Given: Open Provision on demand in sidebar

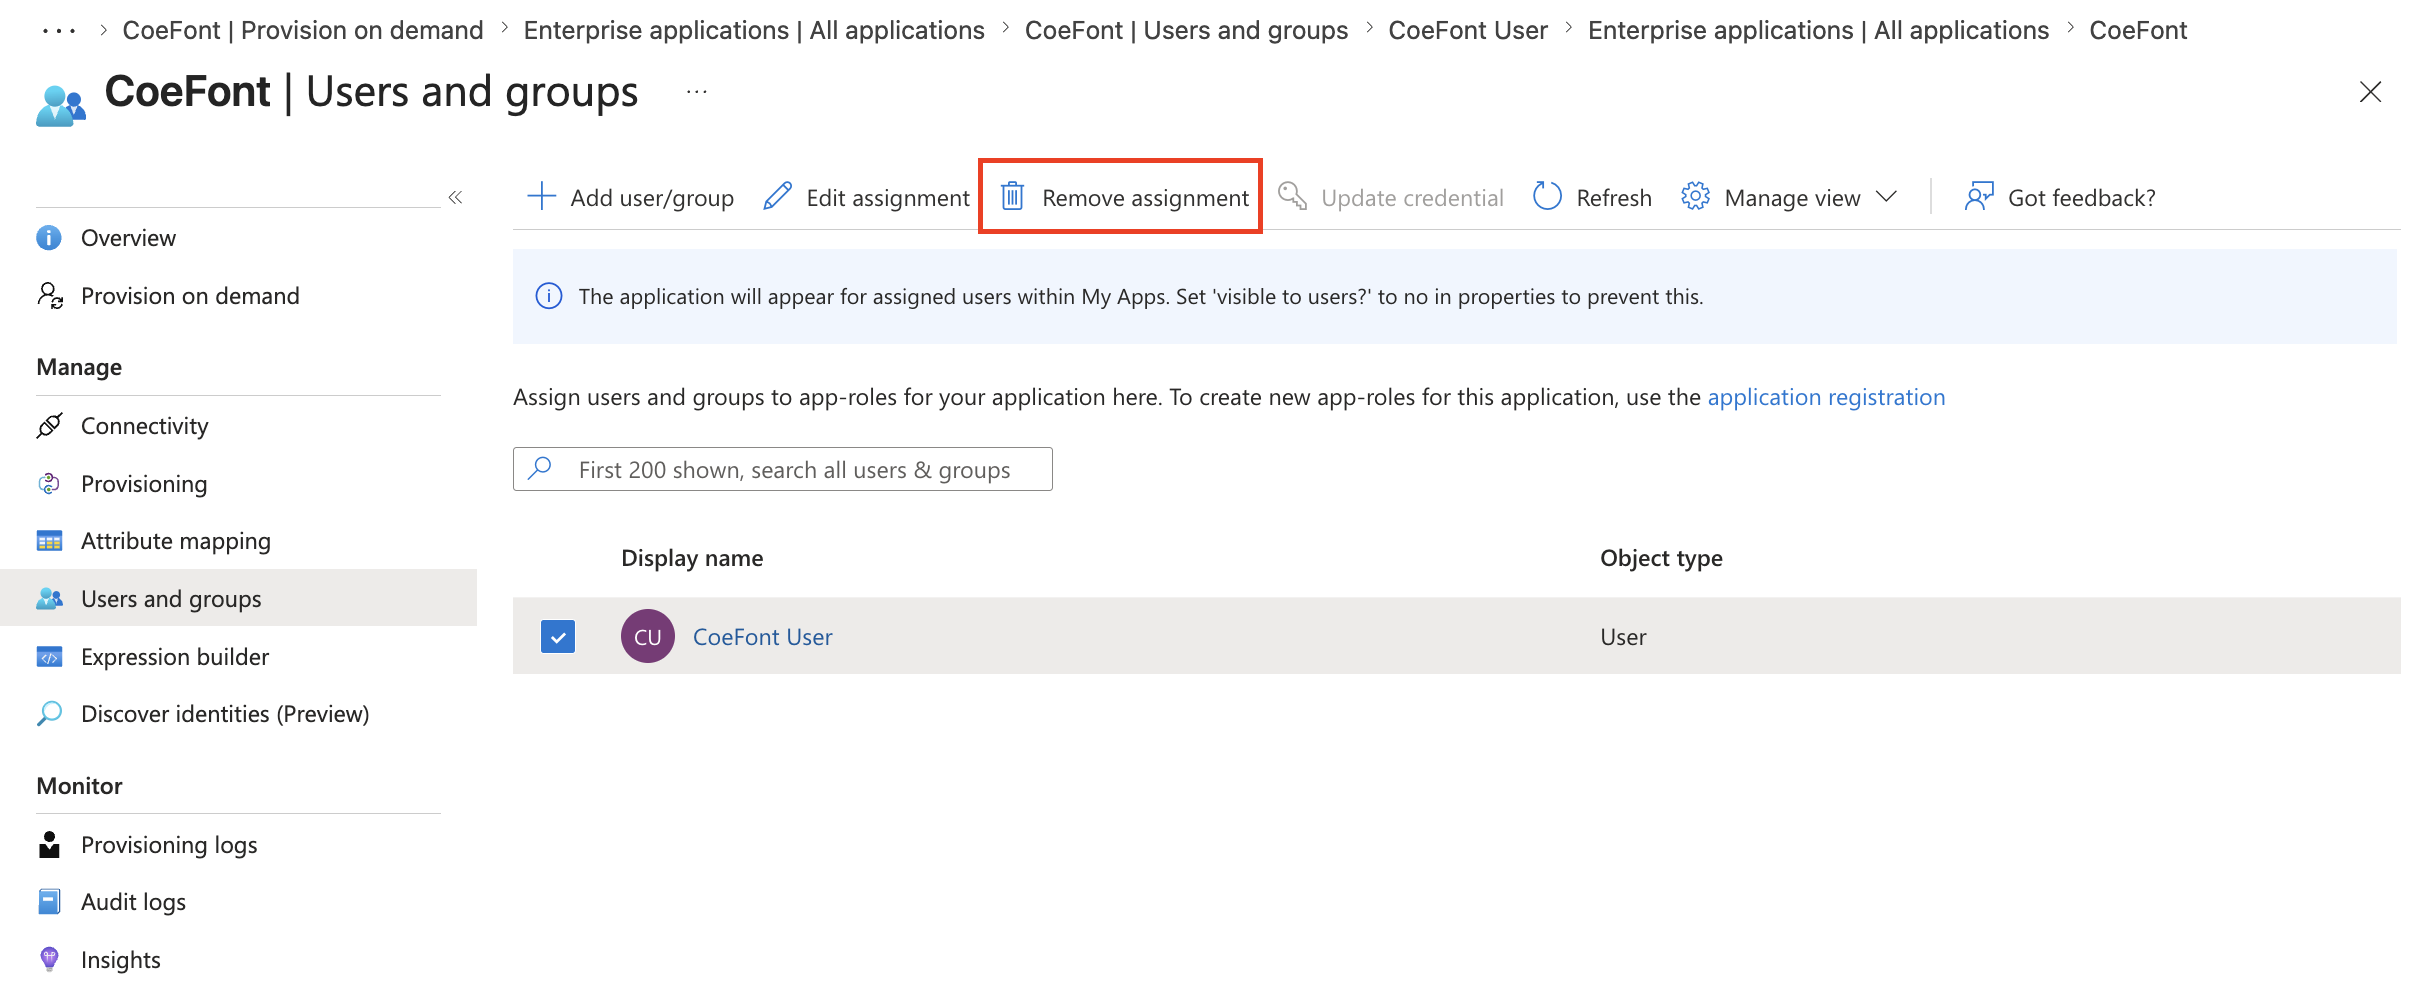Looking at the screenshot, I should click(x=190, y=296).
